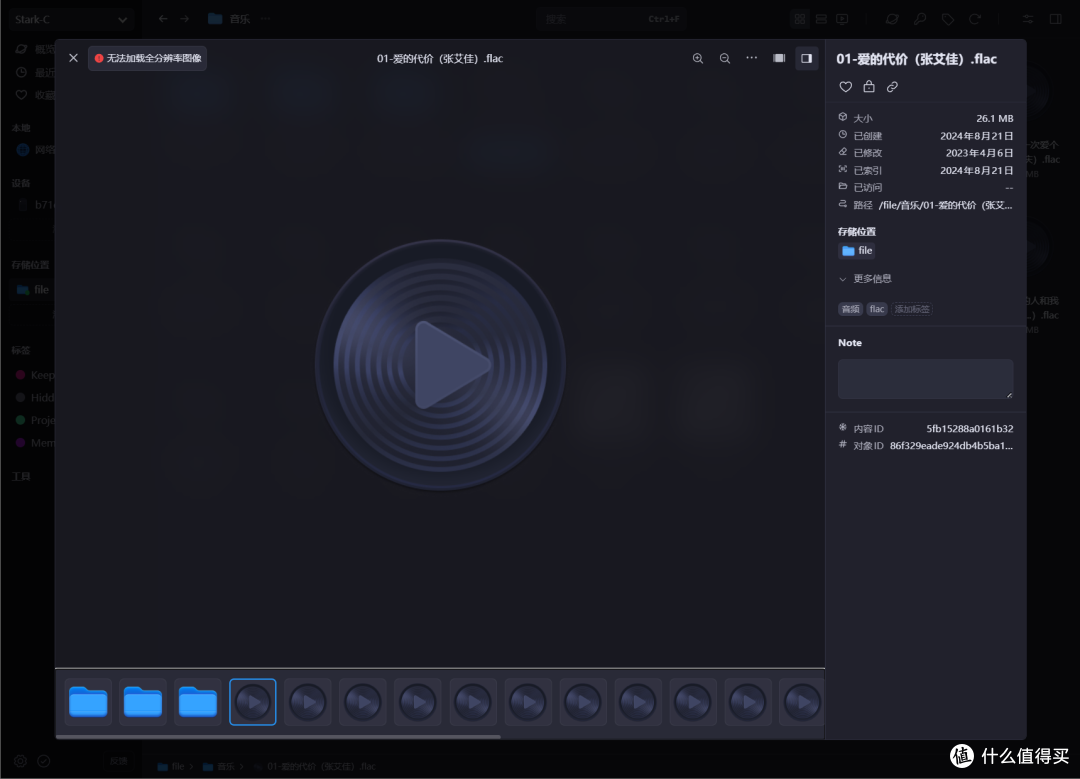The width and height of the screenshot is (1080, 779).
Task: Switch to list view in top bar
Action: [x=821, y=19]
